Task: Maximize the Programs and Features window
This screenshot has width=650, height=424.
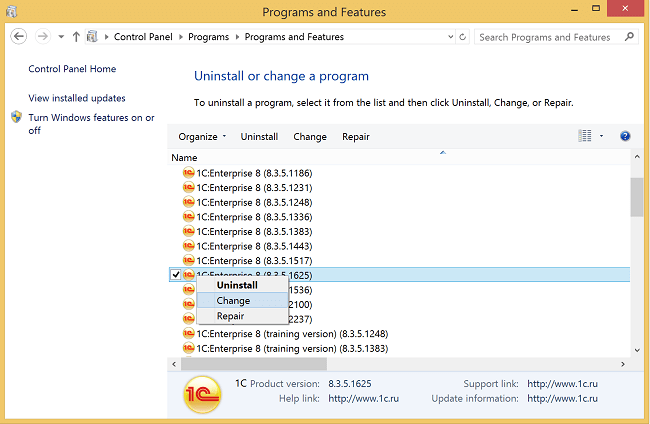Action: point(596,8)
